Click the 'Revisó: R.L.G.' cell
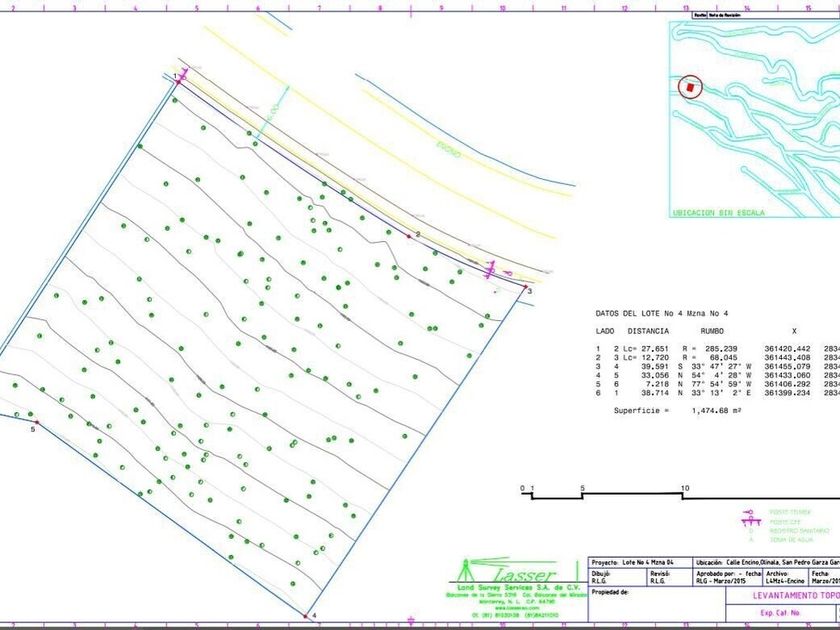Screen dimensions: 840x630 coord(670,577)
